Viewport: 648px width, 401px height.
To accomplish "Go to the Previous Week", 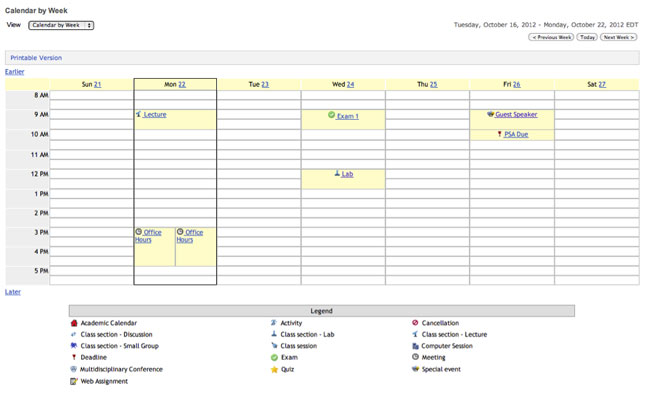I will [552, 37].
